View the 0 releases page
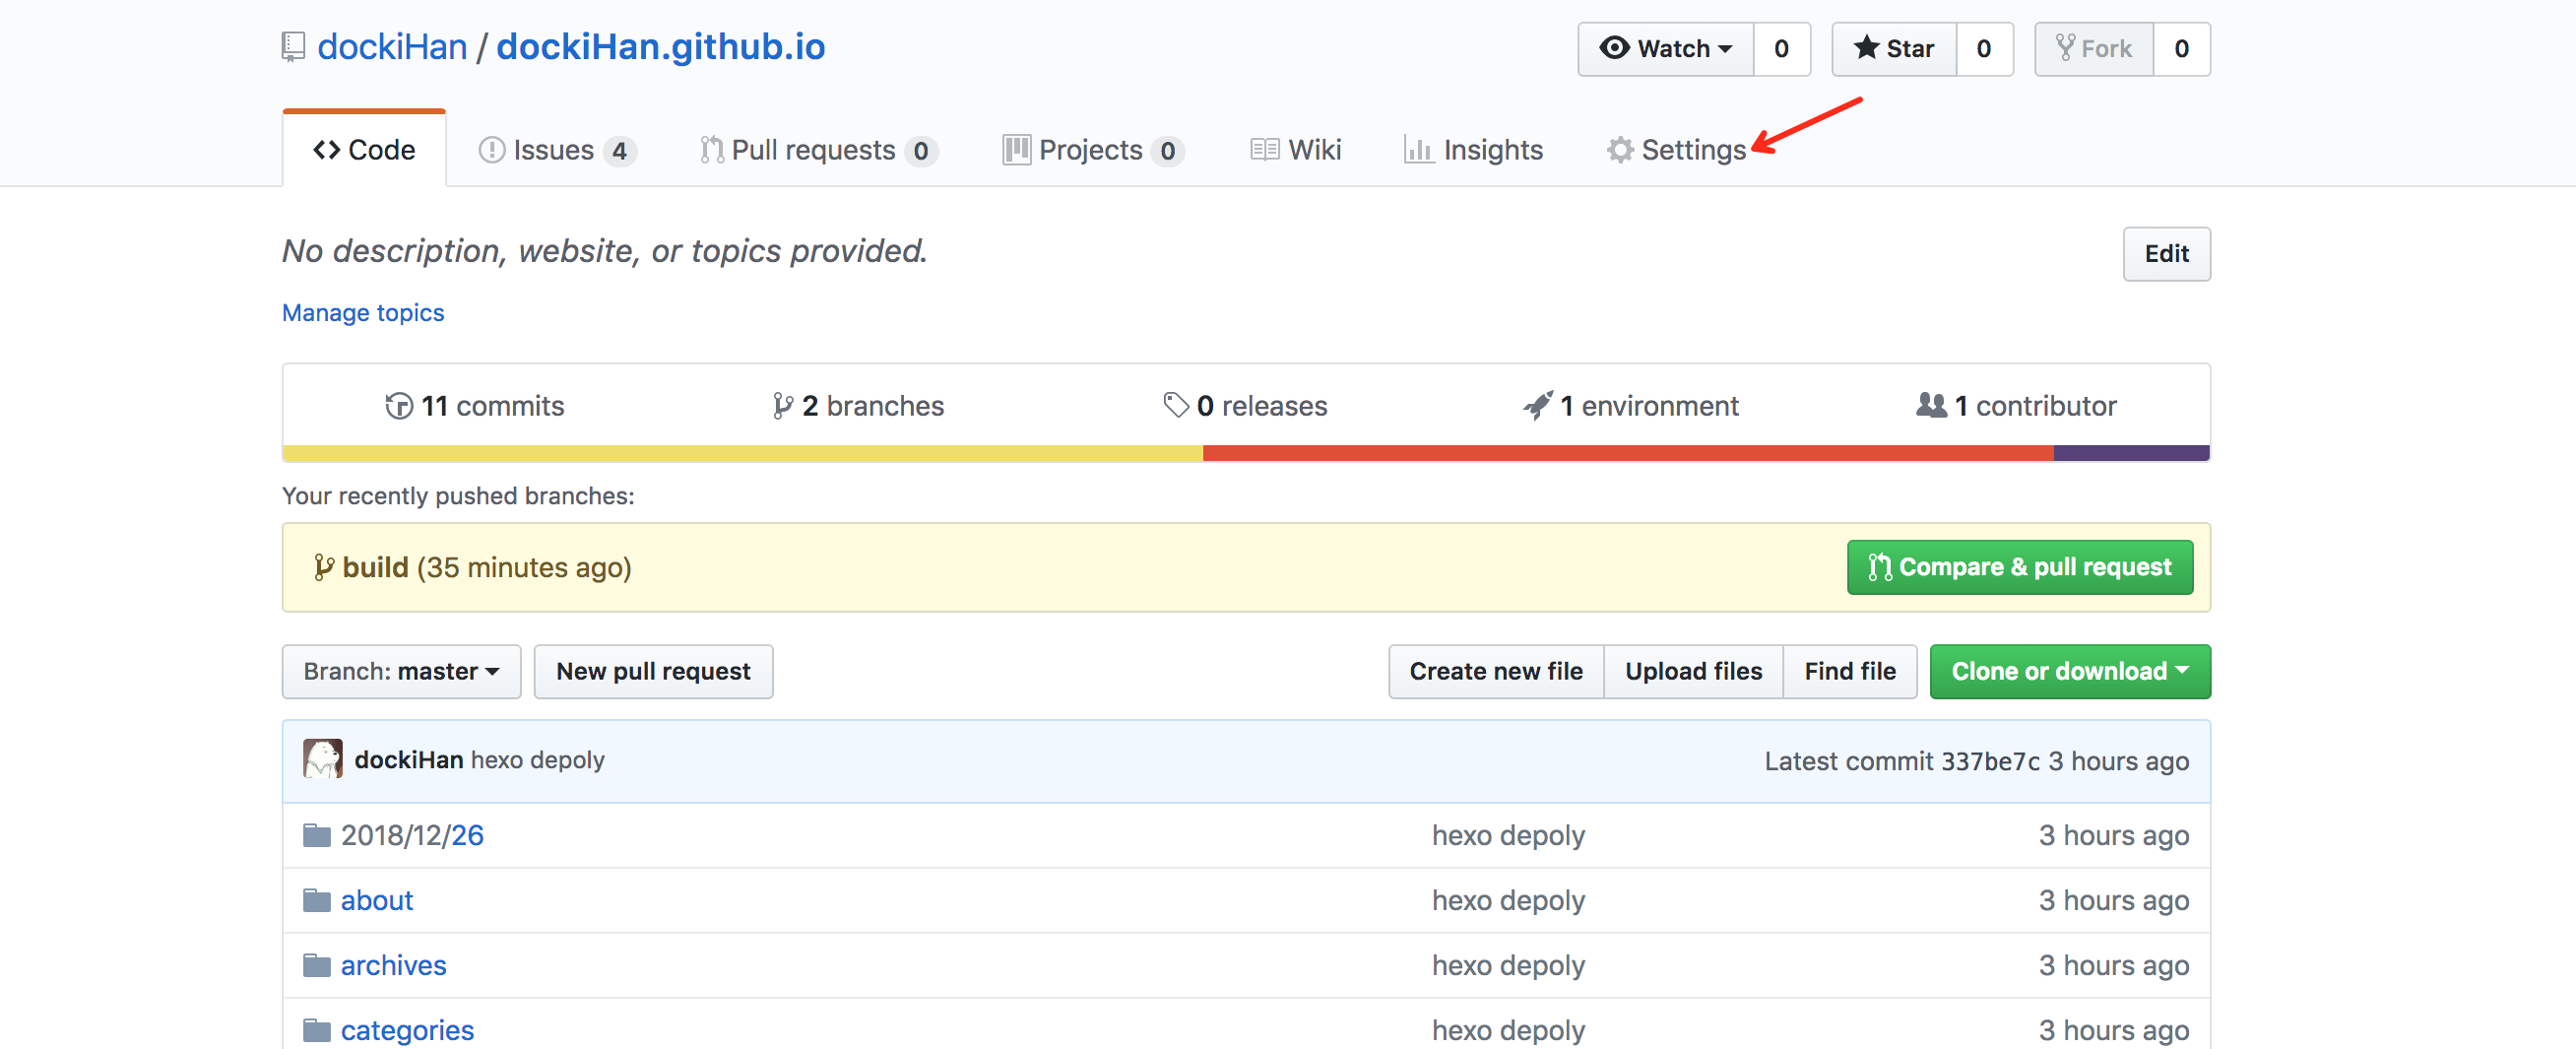Viewport: 2576px width, 1049px height. click(x=1246, y=406)
